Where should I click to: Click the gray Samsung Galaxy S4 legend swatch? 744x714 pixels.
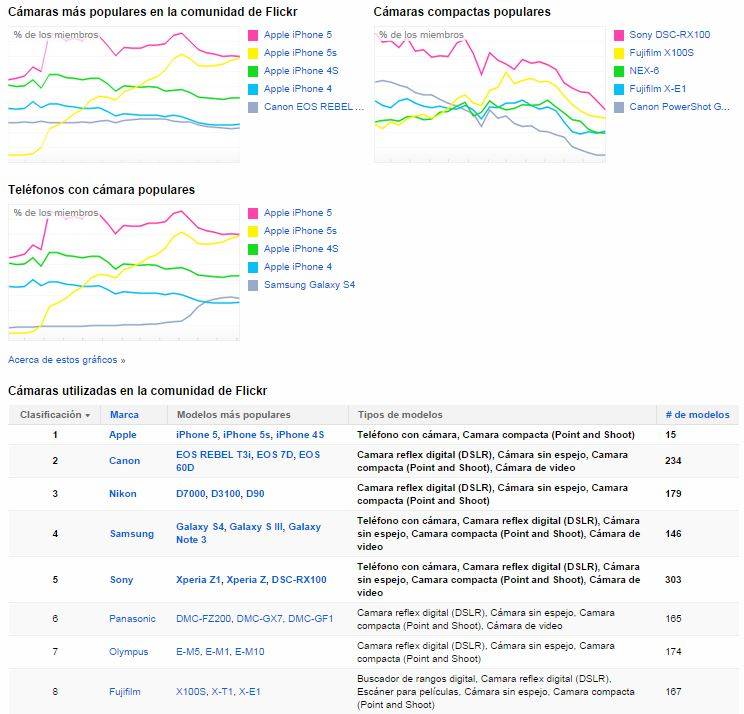click(x=253, y=285)
